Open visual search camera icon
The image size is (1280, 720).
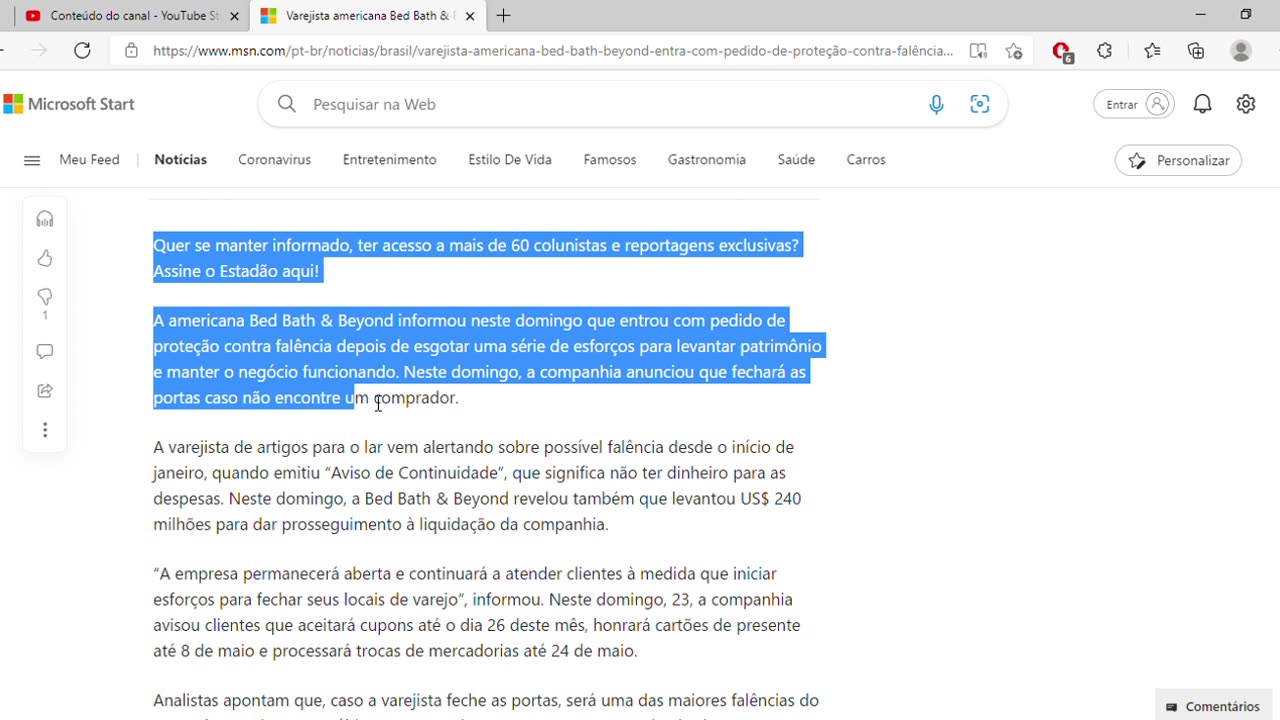click(980, 104)
